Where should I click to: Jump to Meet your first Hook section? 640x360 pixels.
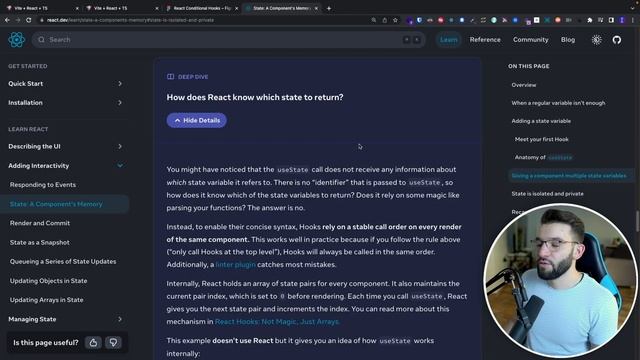[x=542, y=139]
